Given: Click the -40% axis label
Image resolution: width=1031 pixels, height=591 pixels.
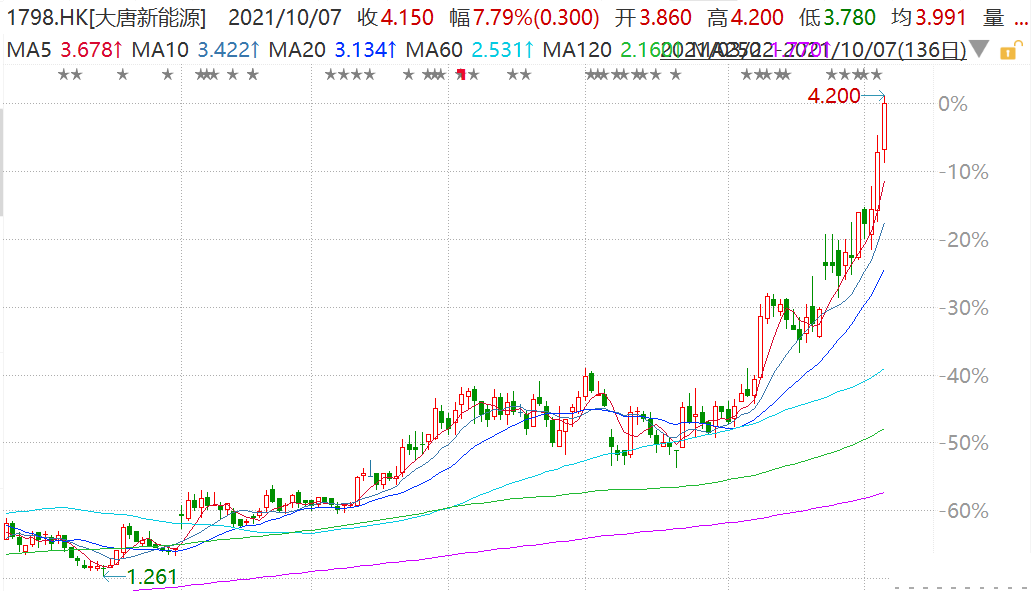Looking at the screenshot, I should click(x=964, y=376).
